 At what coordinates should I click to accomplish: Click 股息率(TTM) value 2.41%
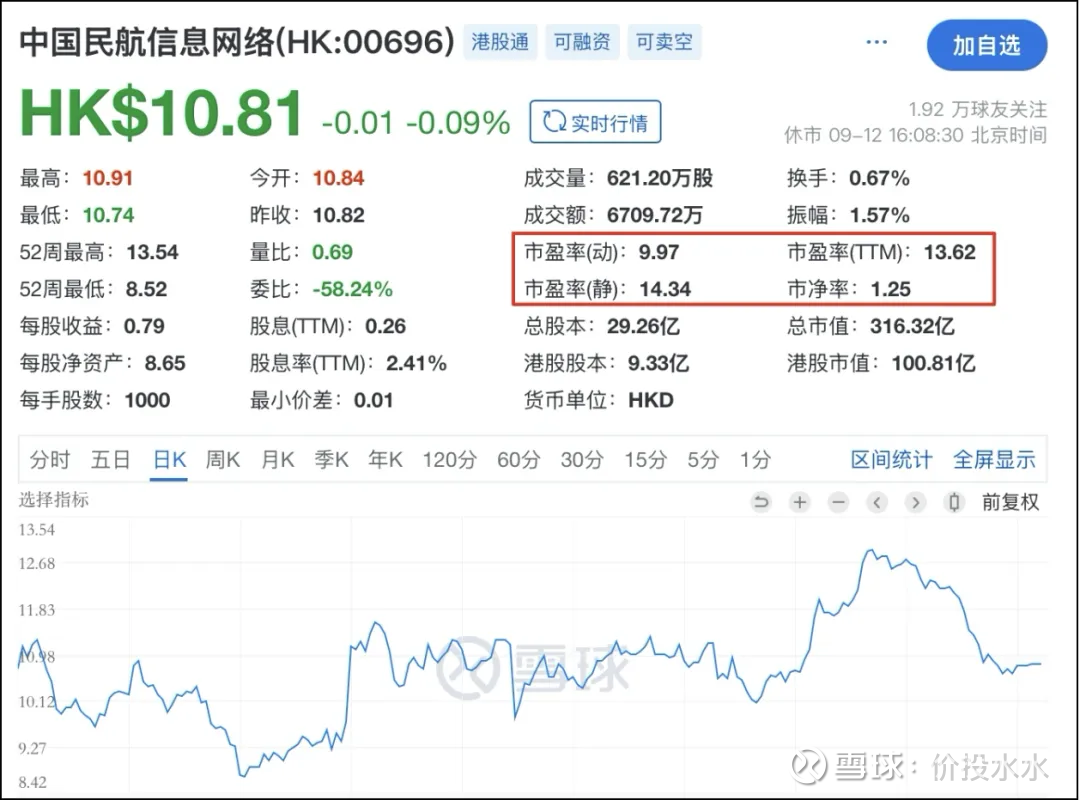click(x=416, y=363)
